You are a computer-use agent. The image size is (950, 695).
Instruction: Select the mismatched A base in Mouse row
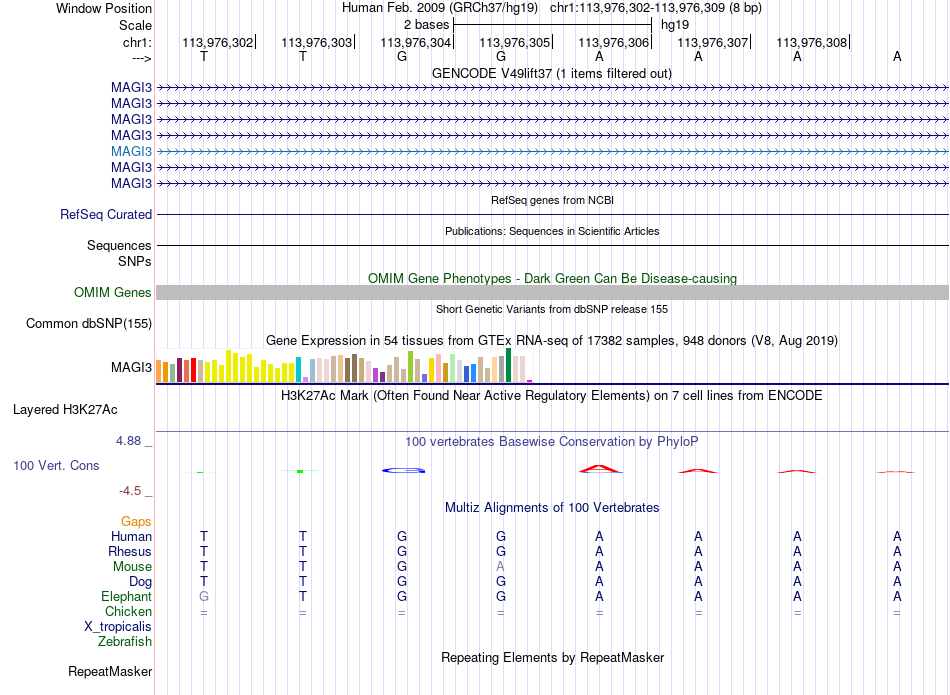[x=500, y=567]
